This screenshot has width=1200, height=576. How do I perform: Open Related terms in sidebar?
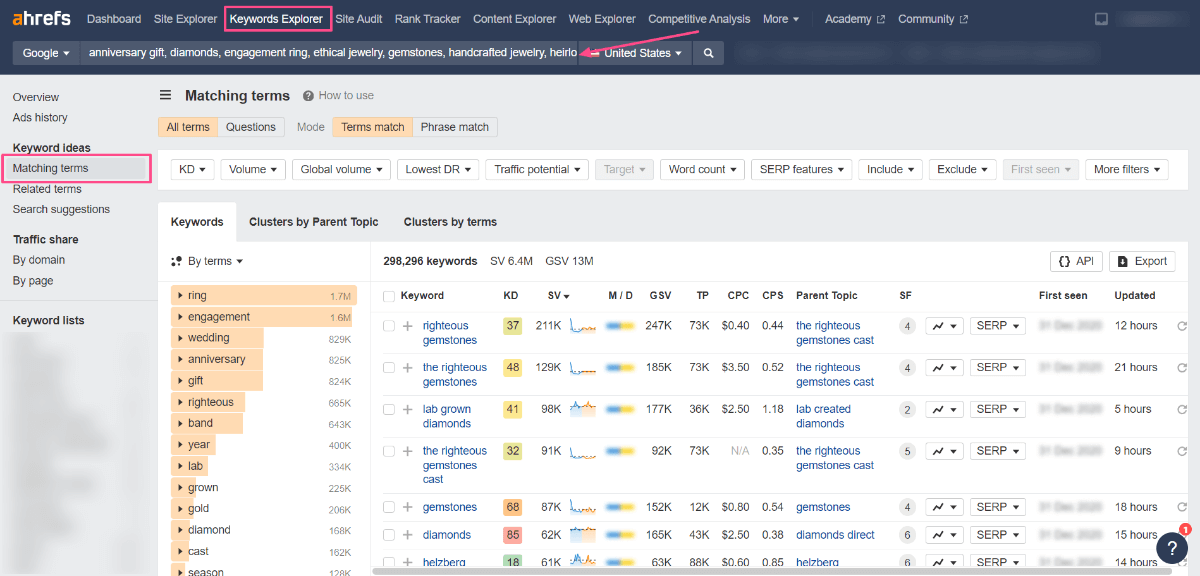click(47, 189)
